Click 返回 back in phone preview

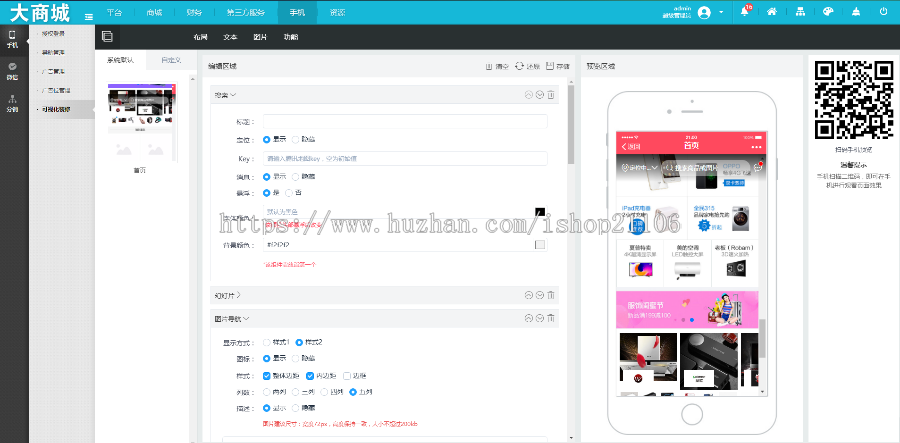click(x=630, y=146)
